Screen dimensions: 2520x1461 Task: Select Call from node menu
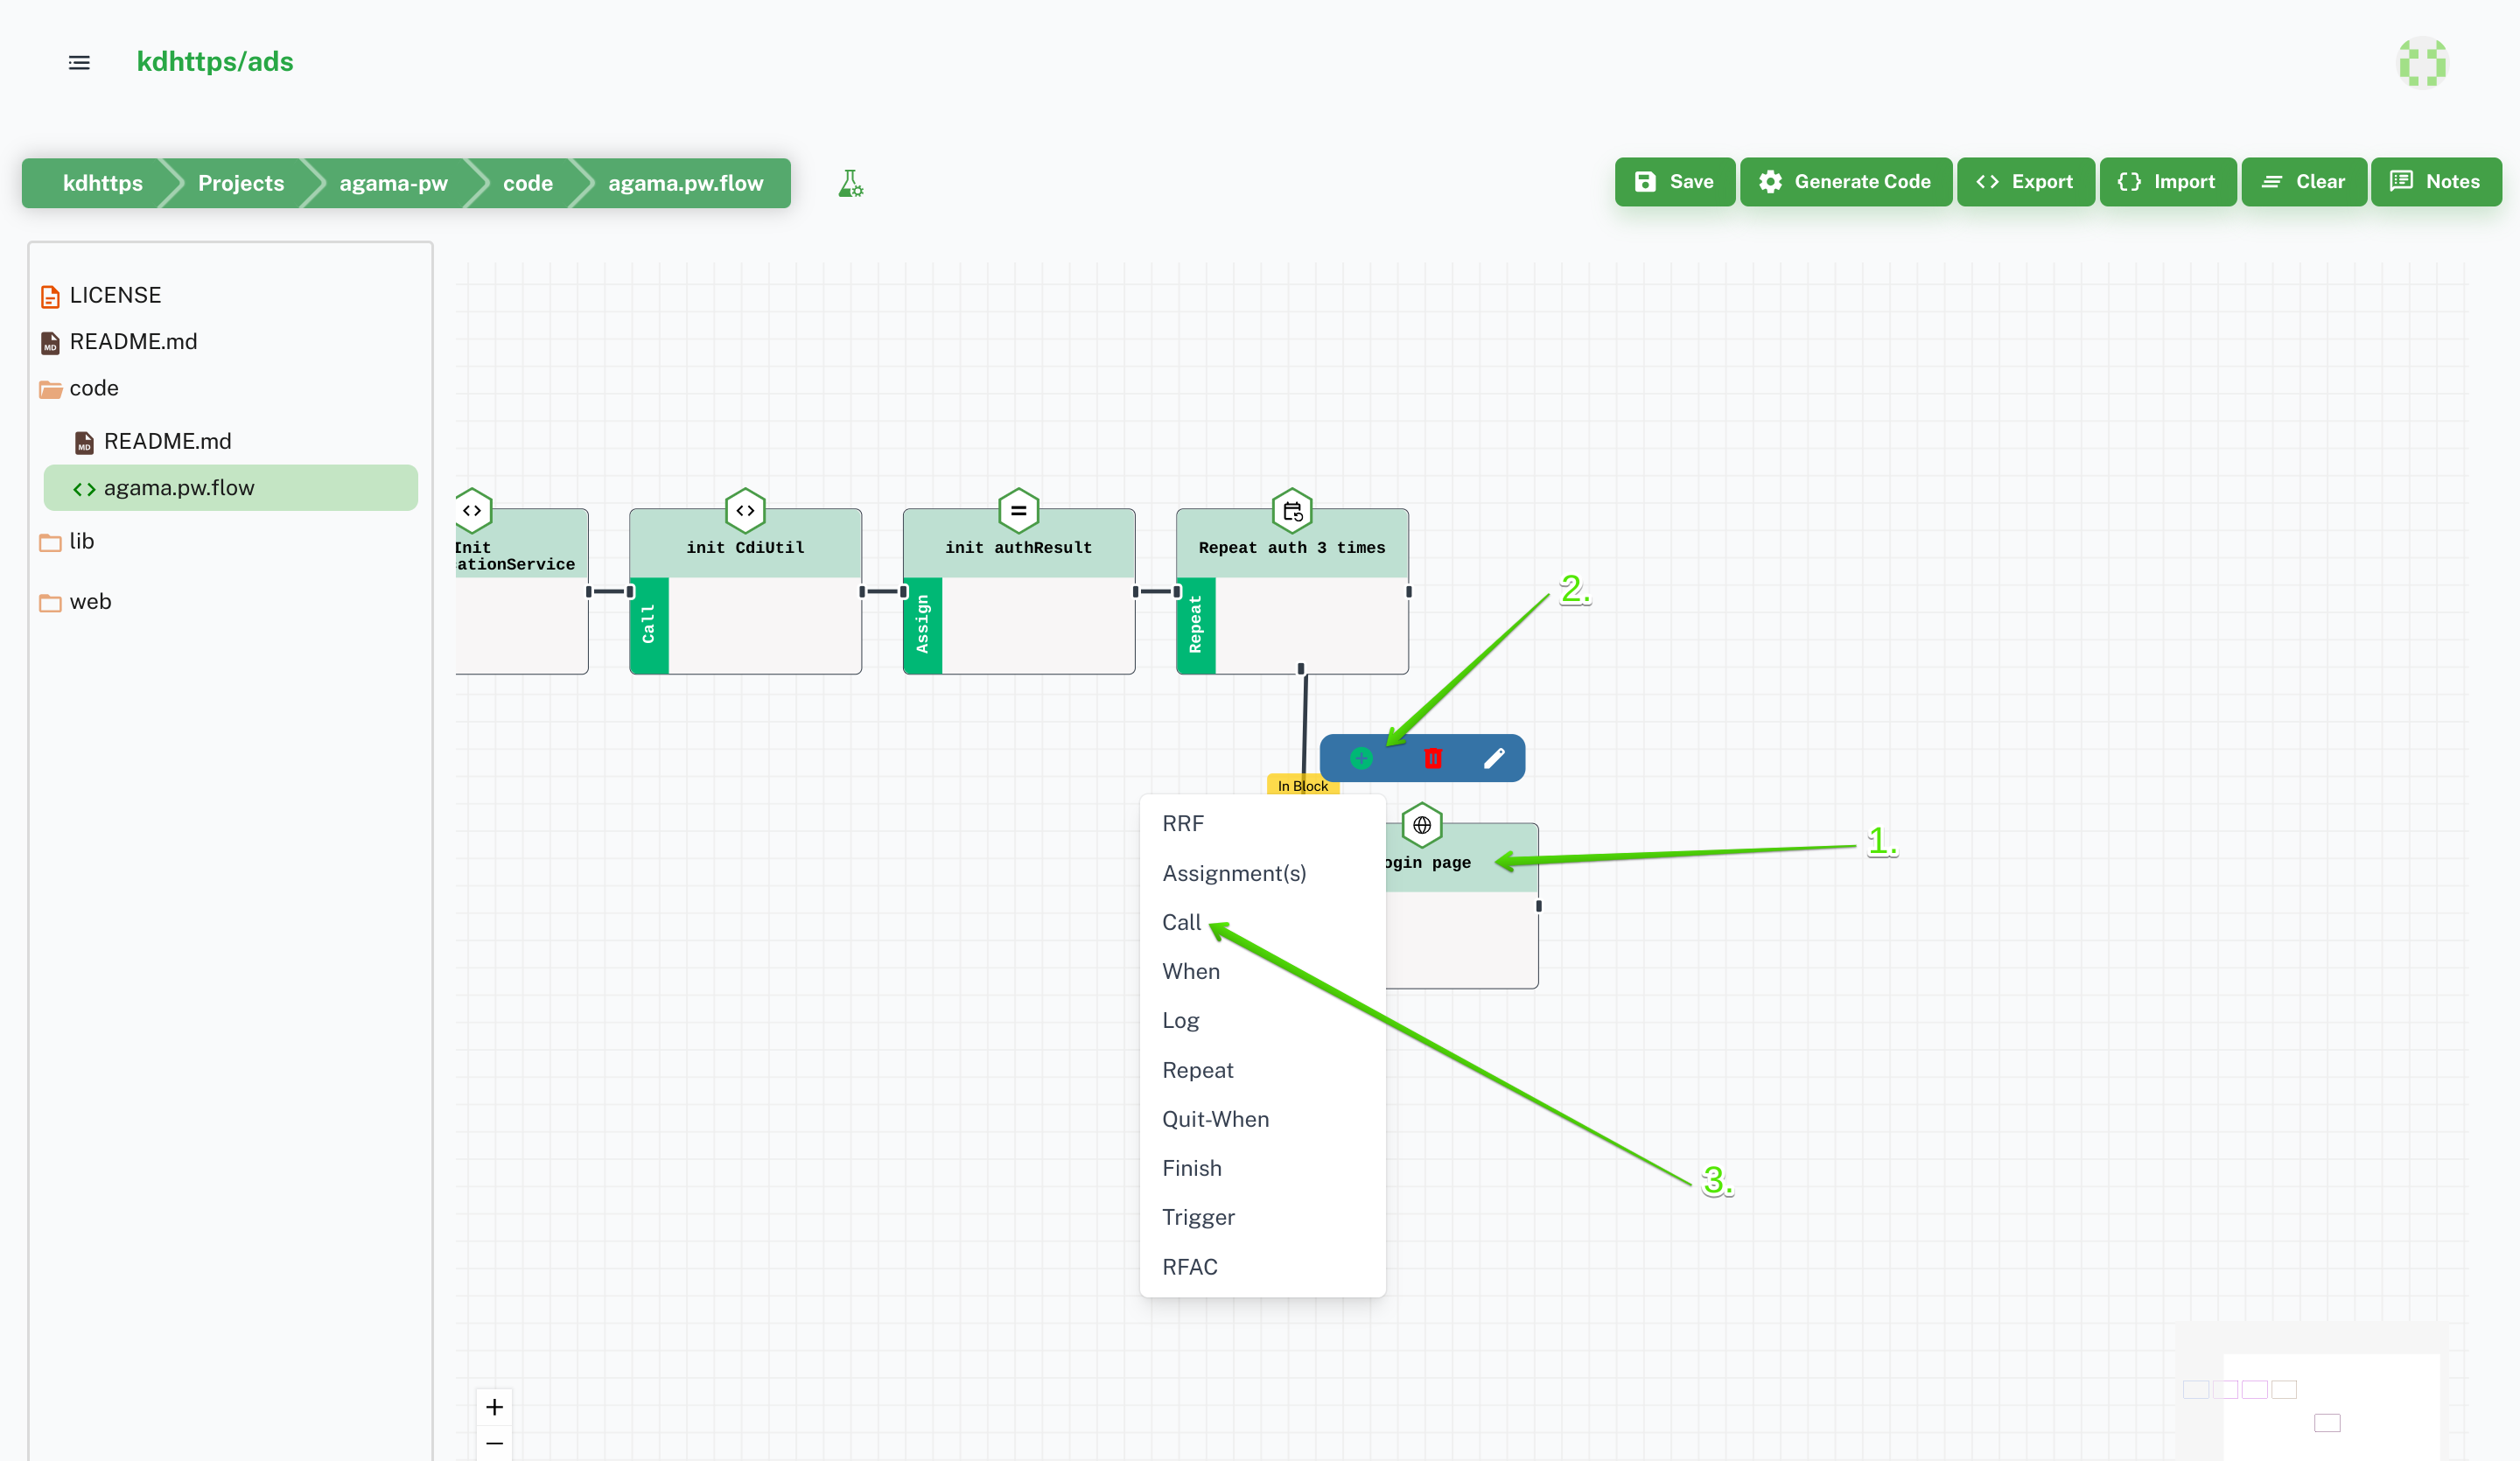coord(1262,922)
